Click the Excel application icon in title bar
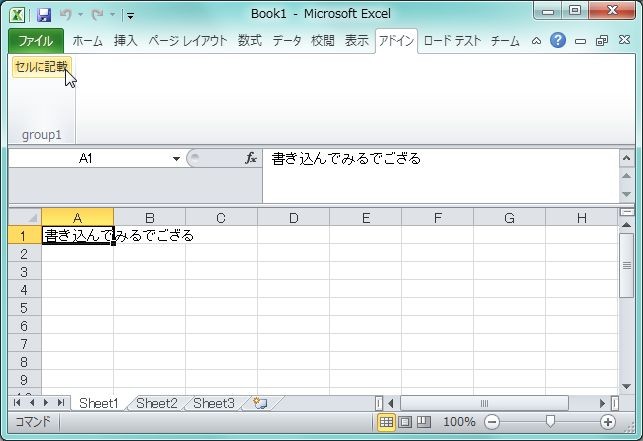 point(16,15)
